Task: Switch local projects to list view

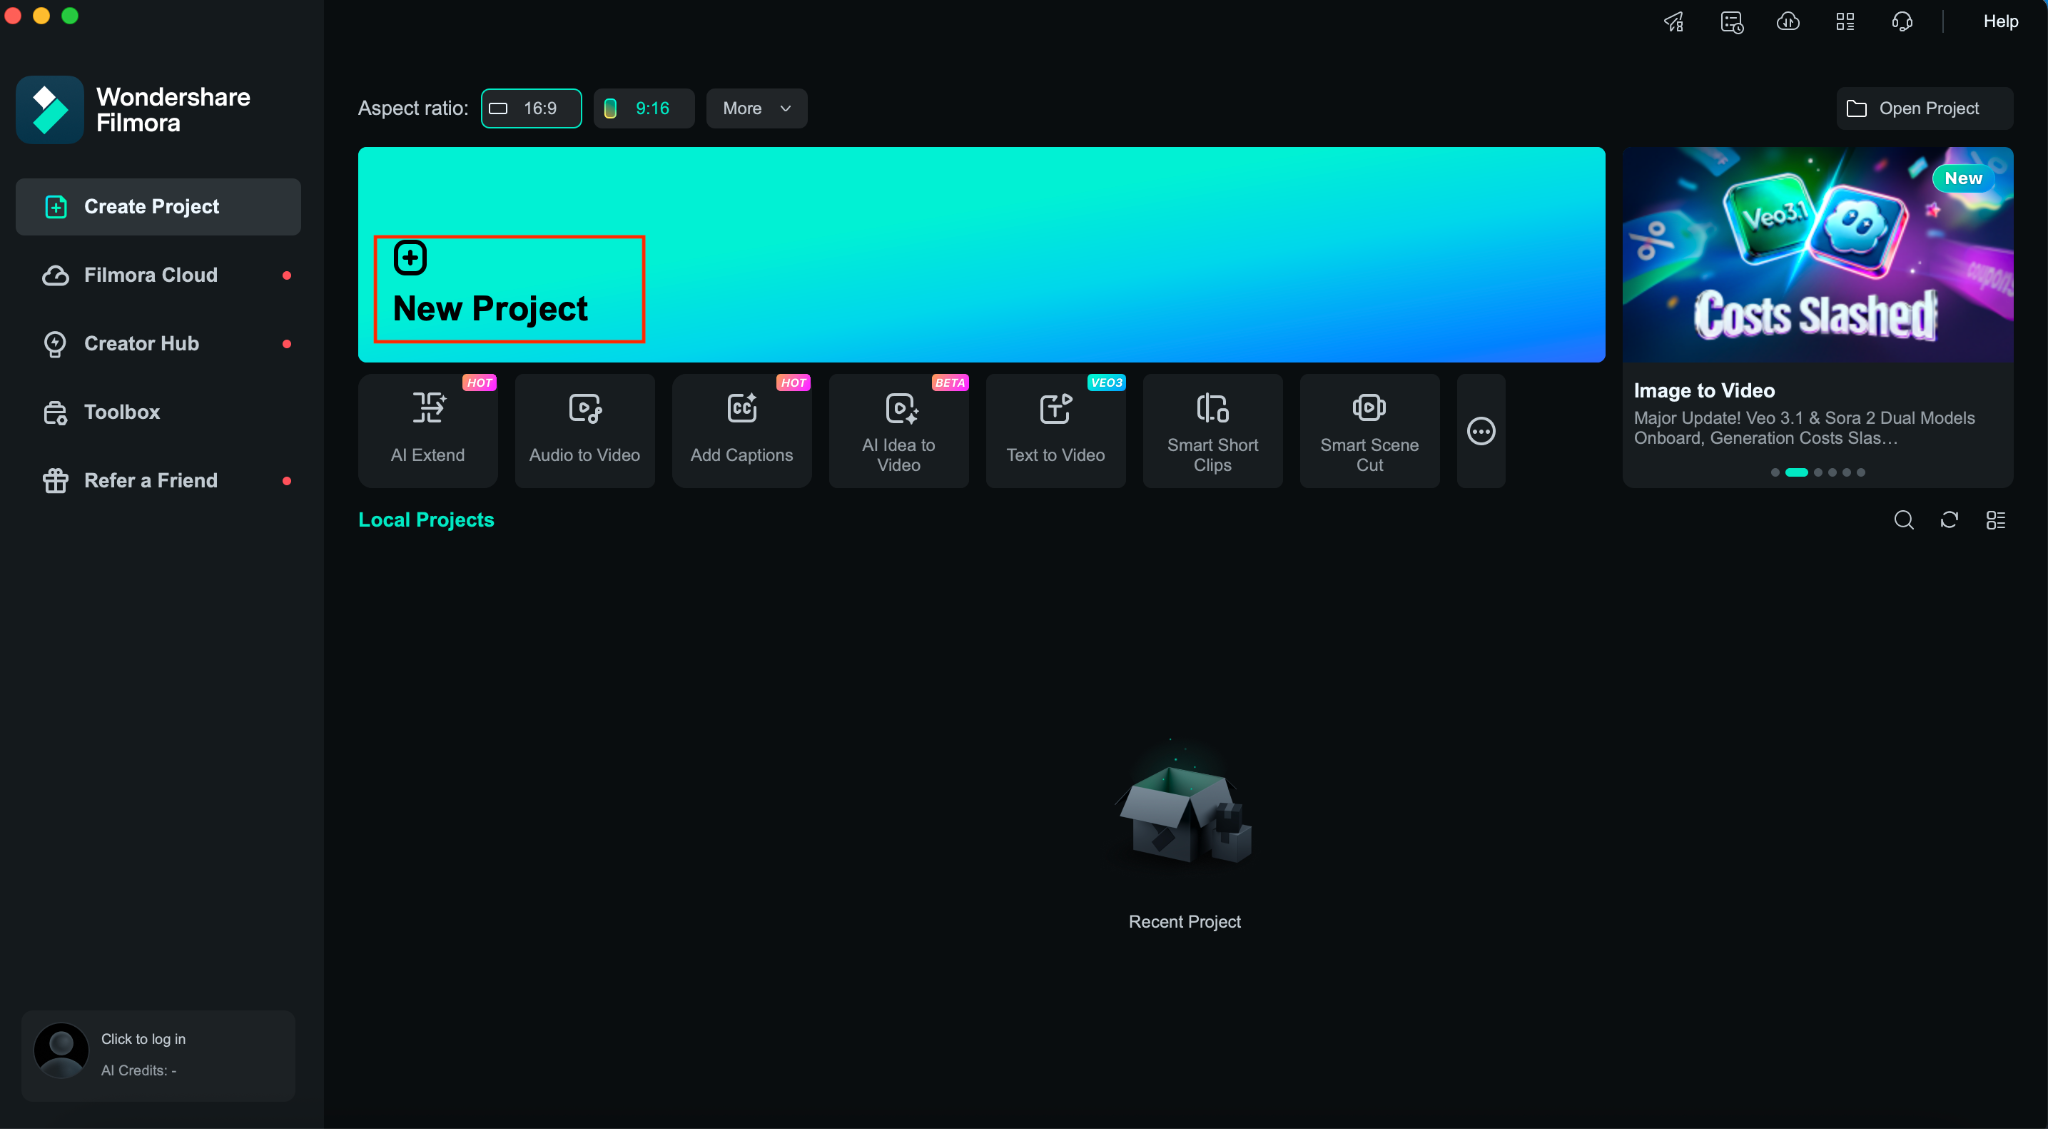Action: tap(1996, 520)
